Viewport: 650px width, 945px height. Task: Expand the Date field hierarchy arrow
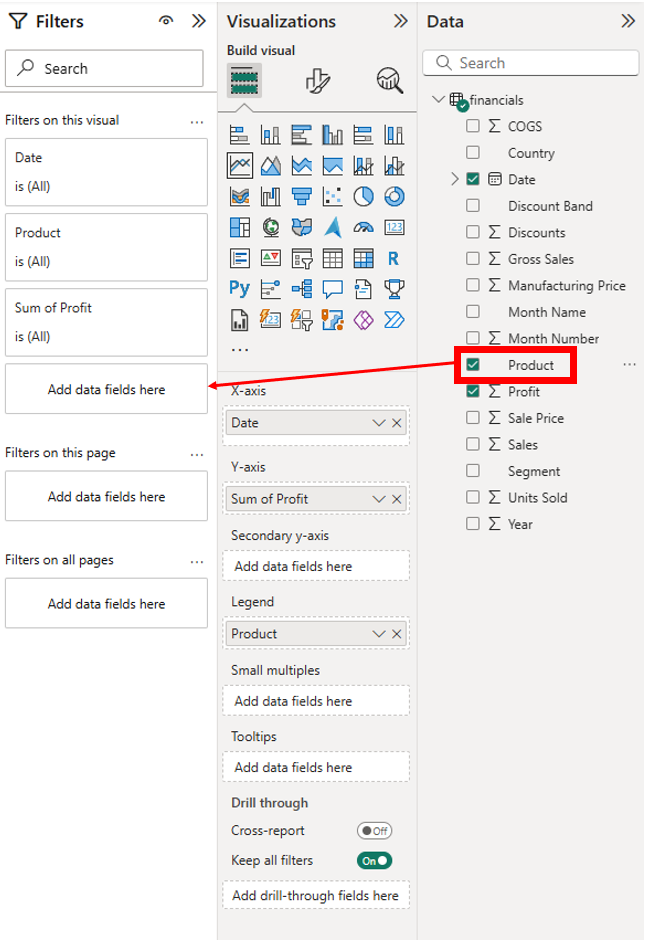click(455, 179)
